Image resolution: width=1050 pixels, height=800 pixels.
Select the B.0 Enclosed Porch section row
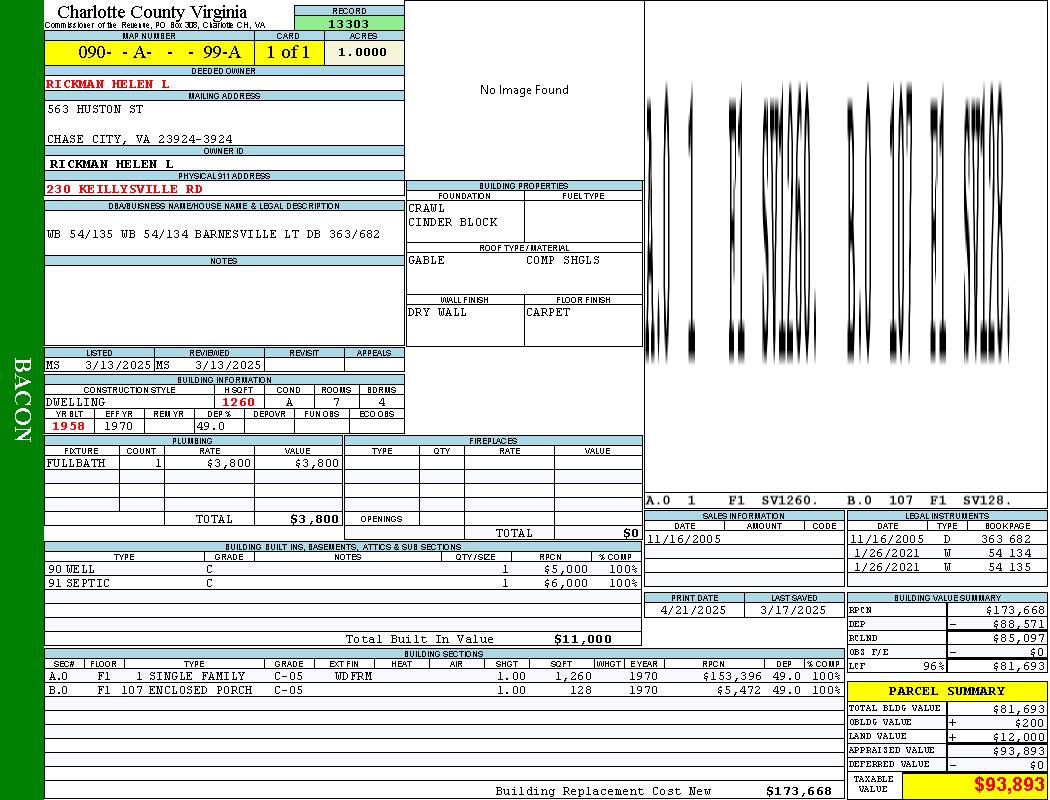point(444,690)
